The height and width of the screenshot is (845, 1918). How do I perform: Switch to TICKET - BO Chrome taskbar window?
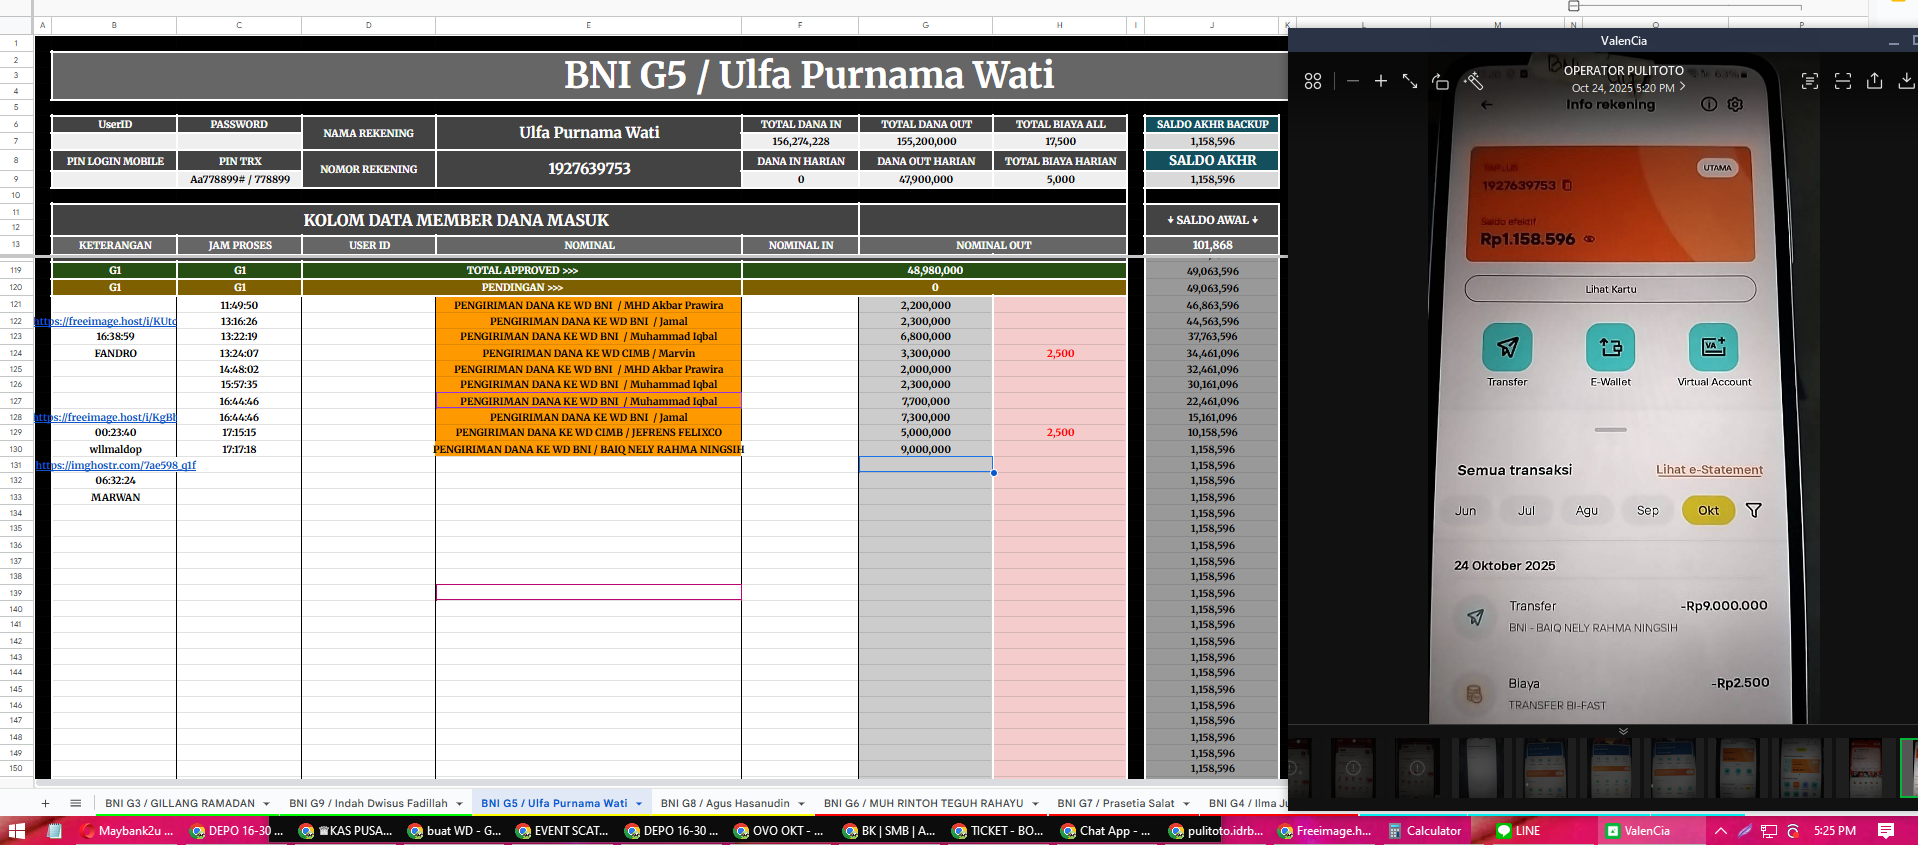[x=997, y=831]
